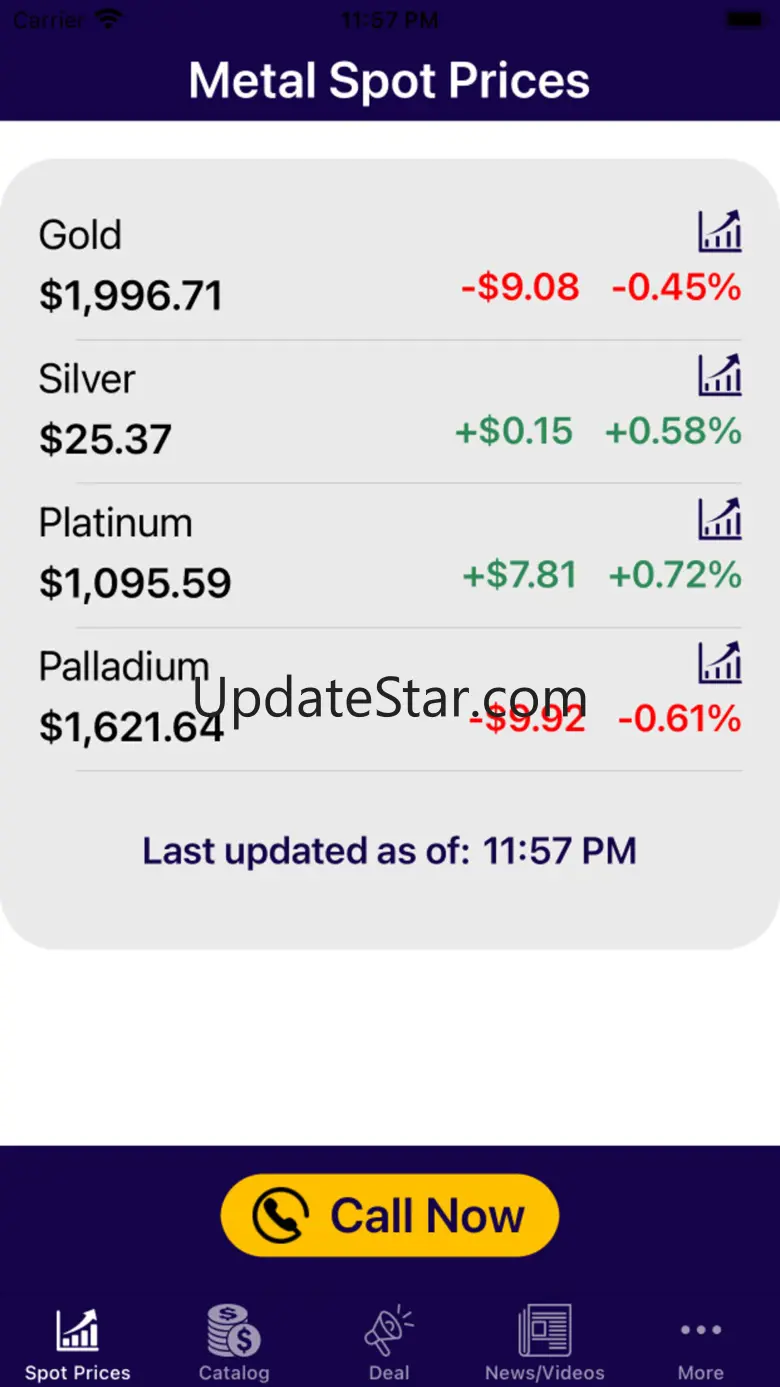The height and width of the screenshot is (1387, 780).
Task: Tap the Last updated timestamp text
Action: click(390, 851)
